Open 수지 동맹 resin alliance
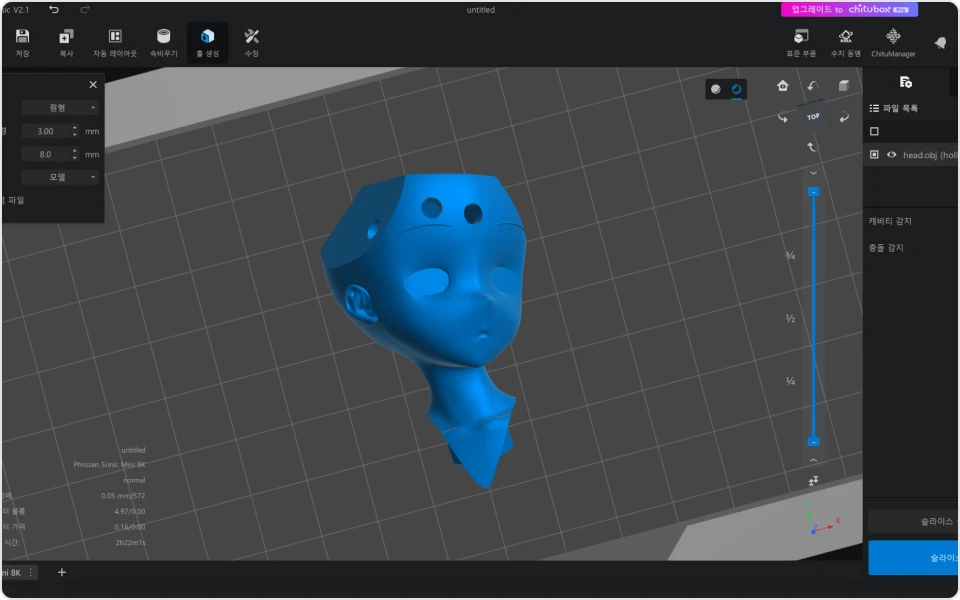 pyautogui.click(x=846, y=43)
